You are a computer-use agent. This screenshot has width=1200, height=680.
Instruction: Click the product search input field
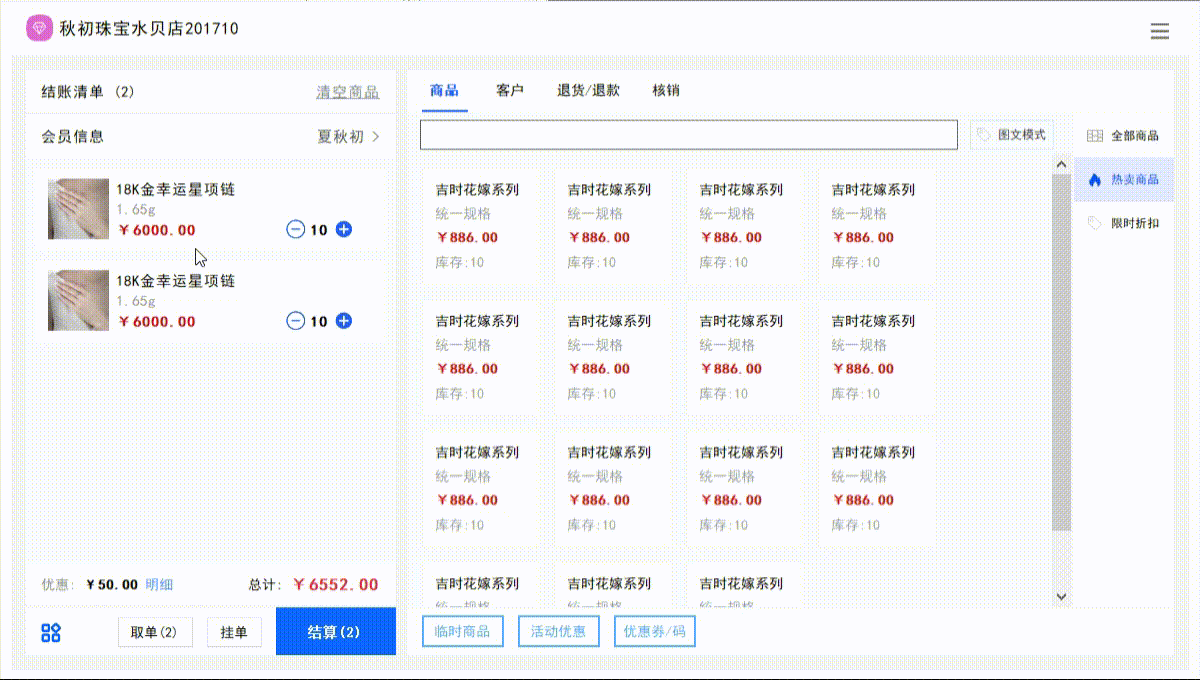(690, 135)
